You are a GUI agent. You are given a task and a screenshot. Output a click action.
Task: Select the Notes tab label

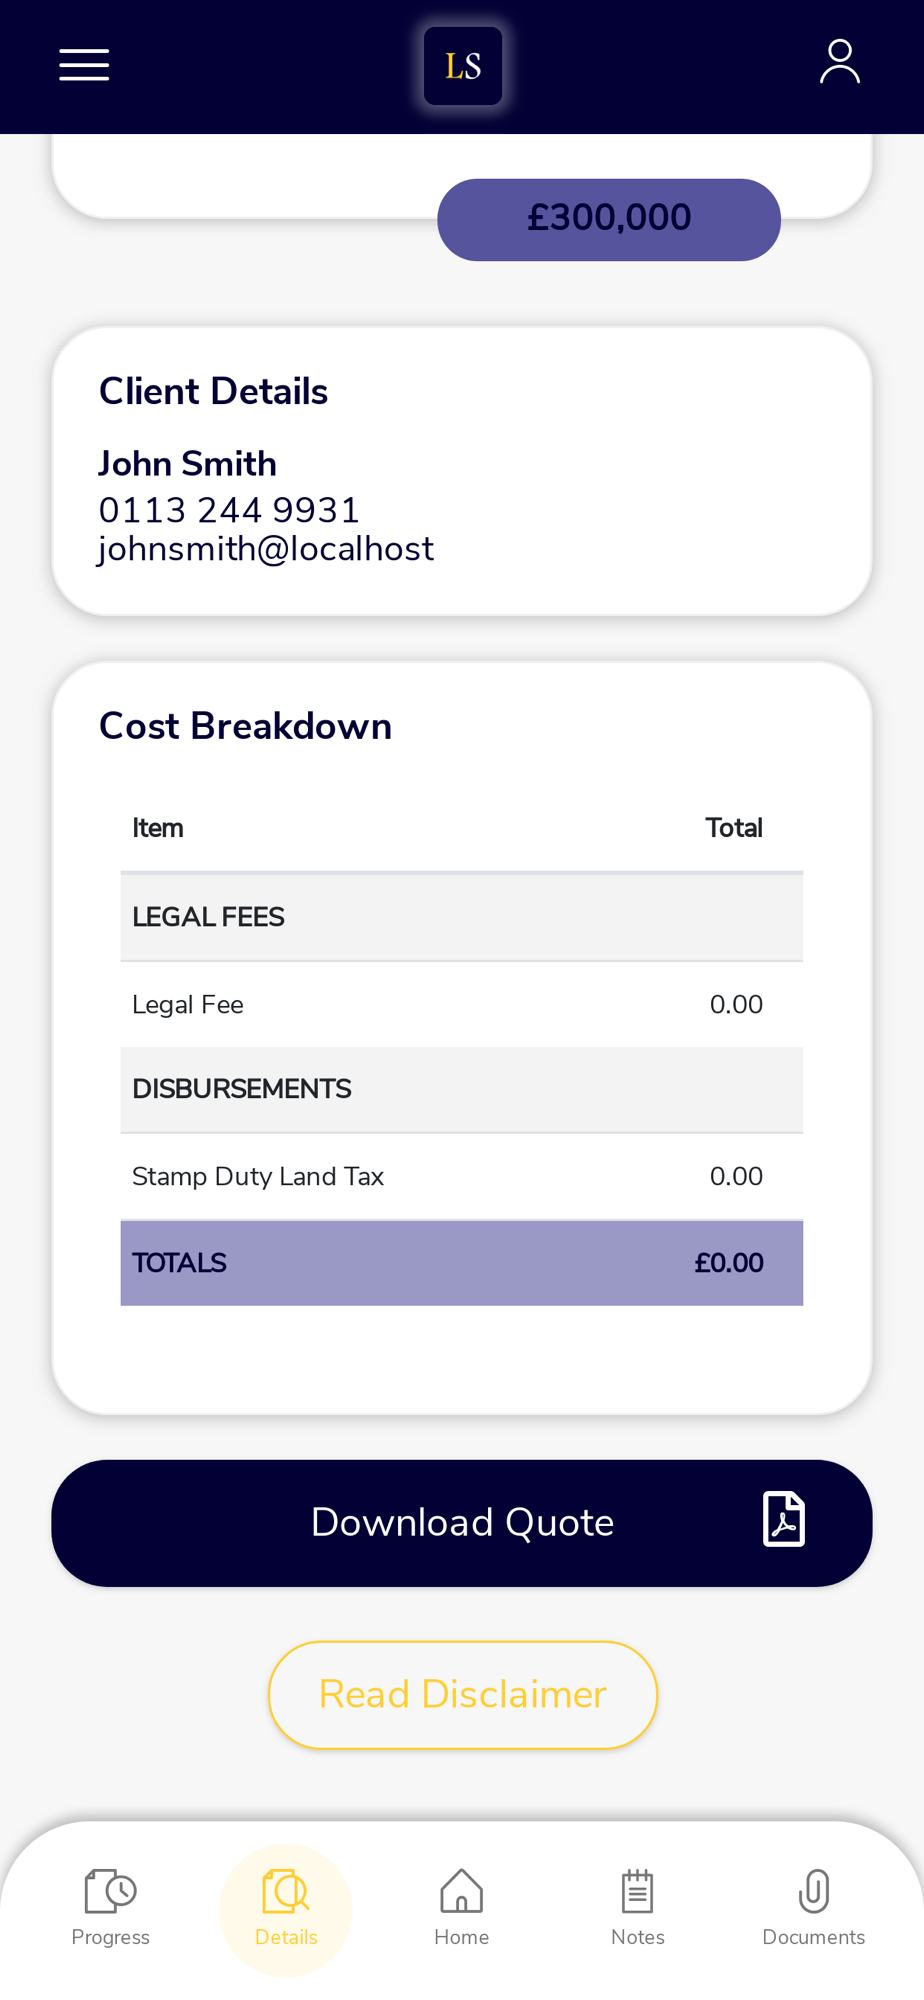[638, 1937]
